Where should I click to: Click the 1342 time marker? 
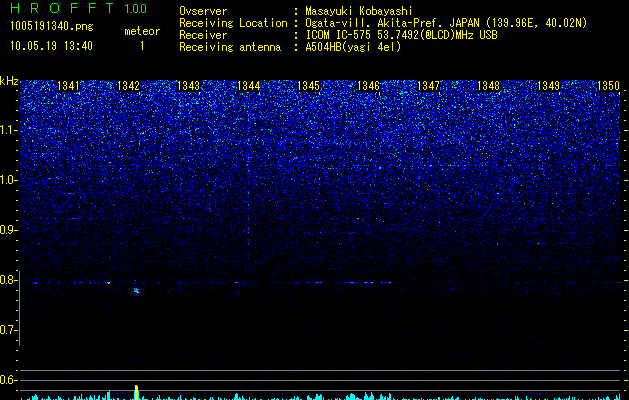pyautogui.click(x=128, y=86)
